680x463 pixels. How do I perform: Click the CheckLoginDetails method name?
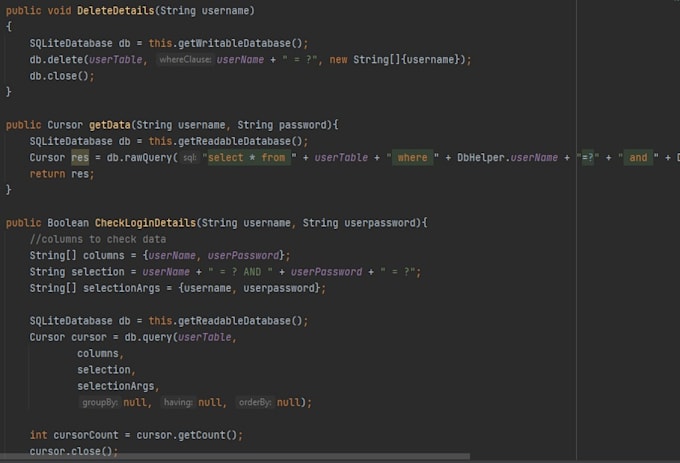click(x=145, y=223)
